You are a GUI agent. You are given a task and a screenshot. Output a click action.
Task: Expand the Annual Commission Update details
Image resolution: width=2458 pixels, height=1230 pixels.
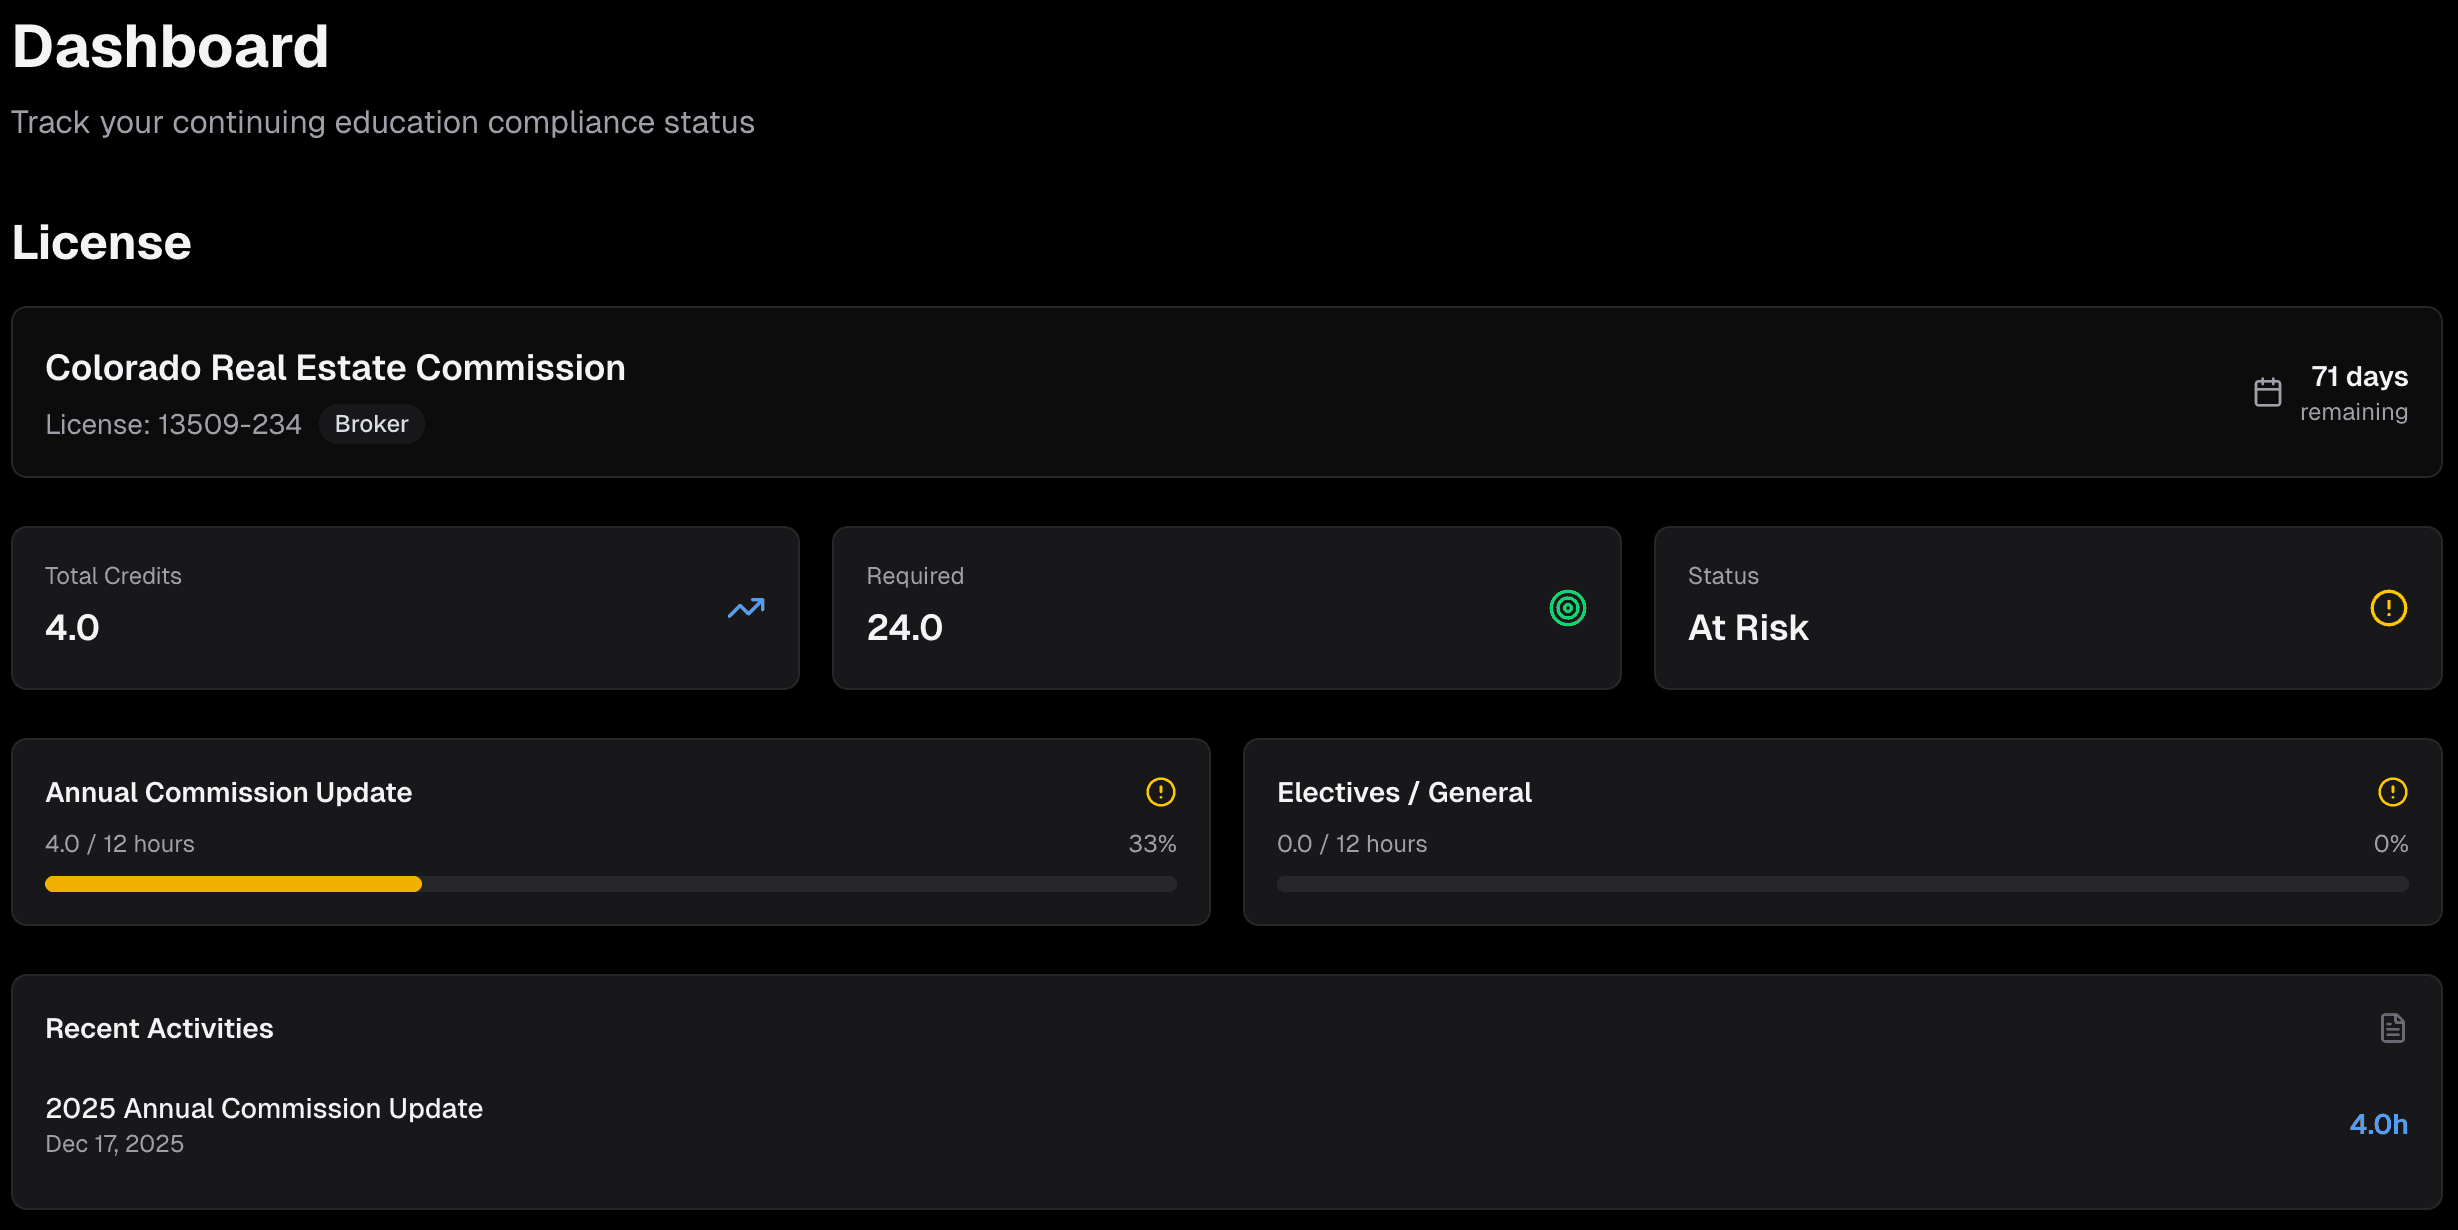tap(228, 792)
